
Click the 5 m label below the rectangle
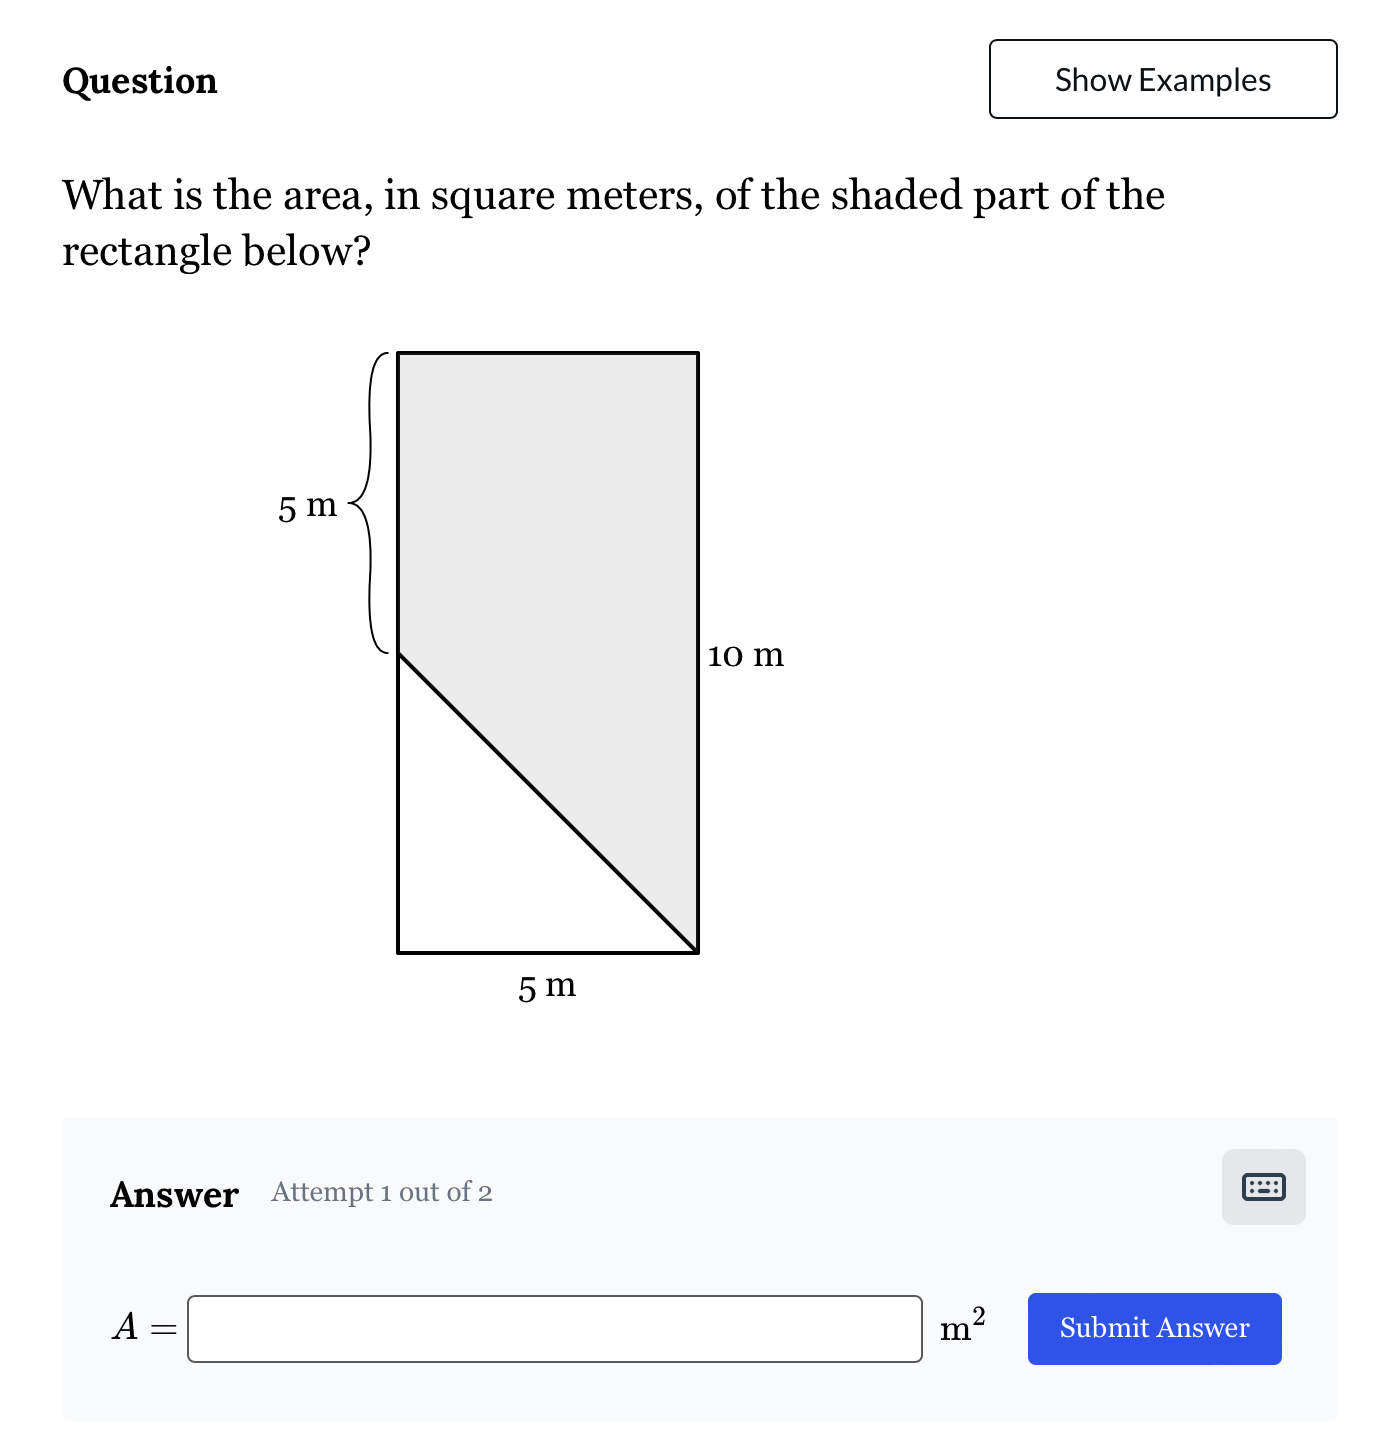coord(547,986)
